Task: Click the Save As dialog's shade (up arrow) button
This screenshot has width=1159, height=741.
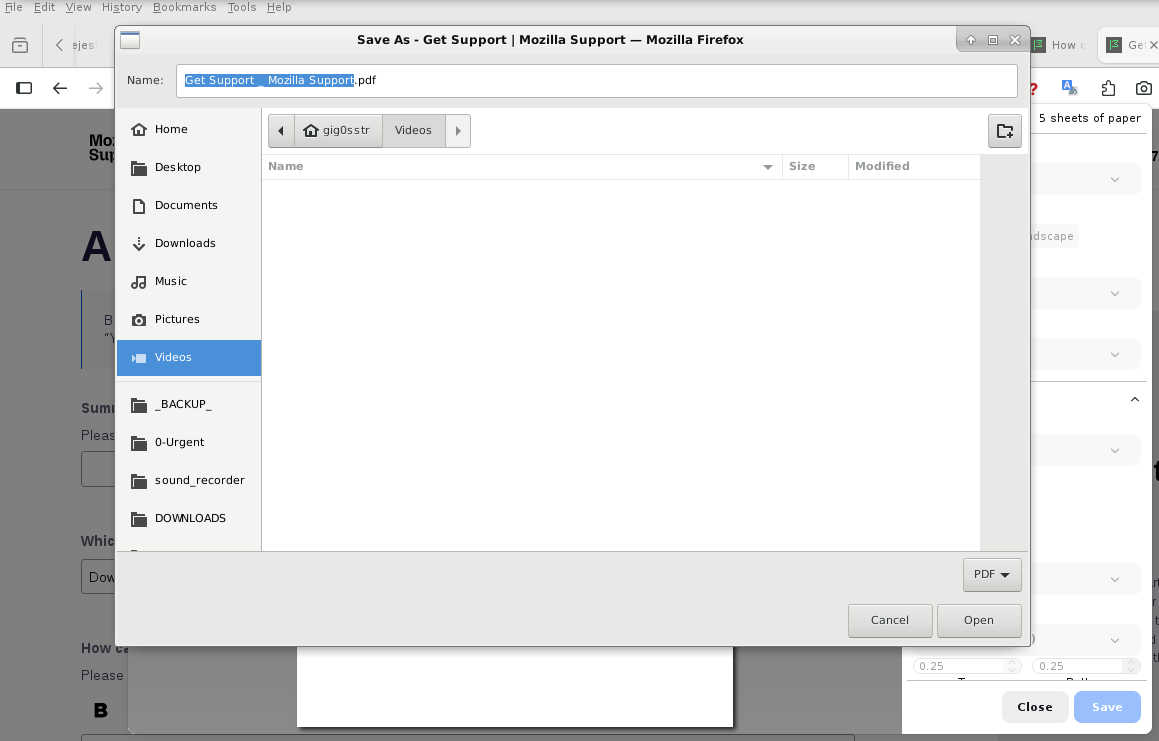Action: click(x=971, y=40)
